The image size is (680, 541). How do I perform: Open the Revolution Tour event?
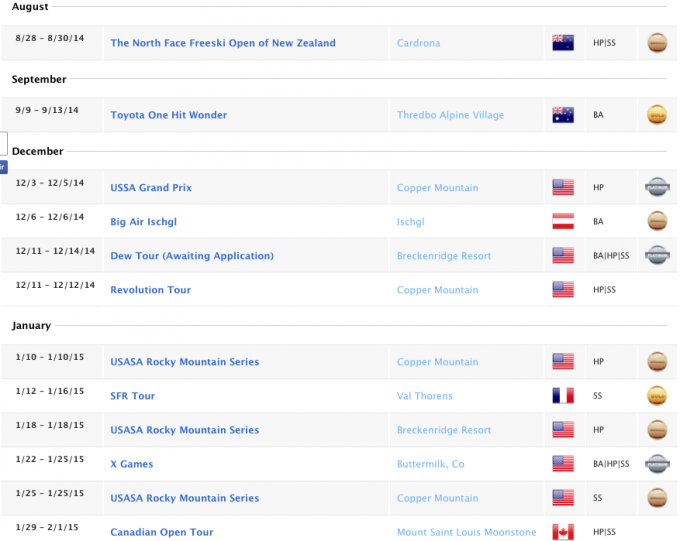click(150, 290)
